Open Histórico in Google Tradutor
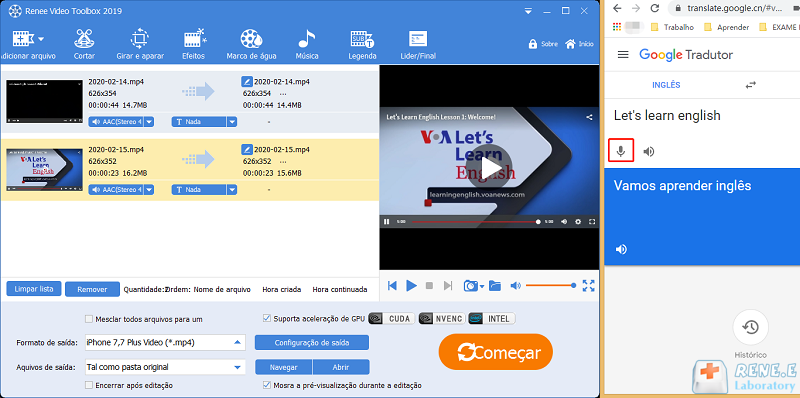800x398 pixels. [x=751, y=328]
